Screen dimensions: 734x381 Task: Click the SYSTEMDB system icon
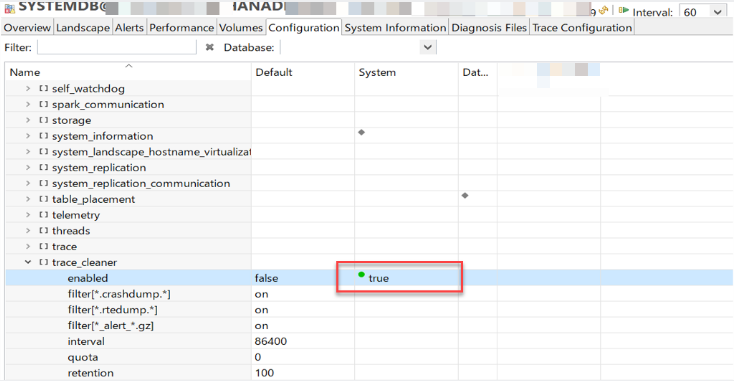point(9,8)
